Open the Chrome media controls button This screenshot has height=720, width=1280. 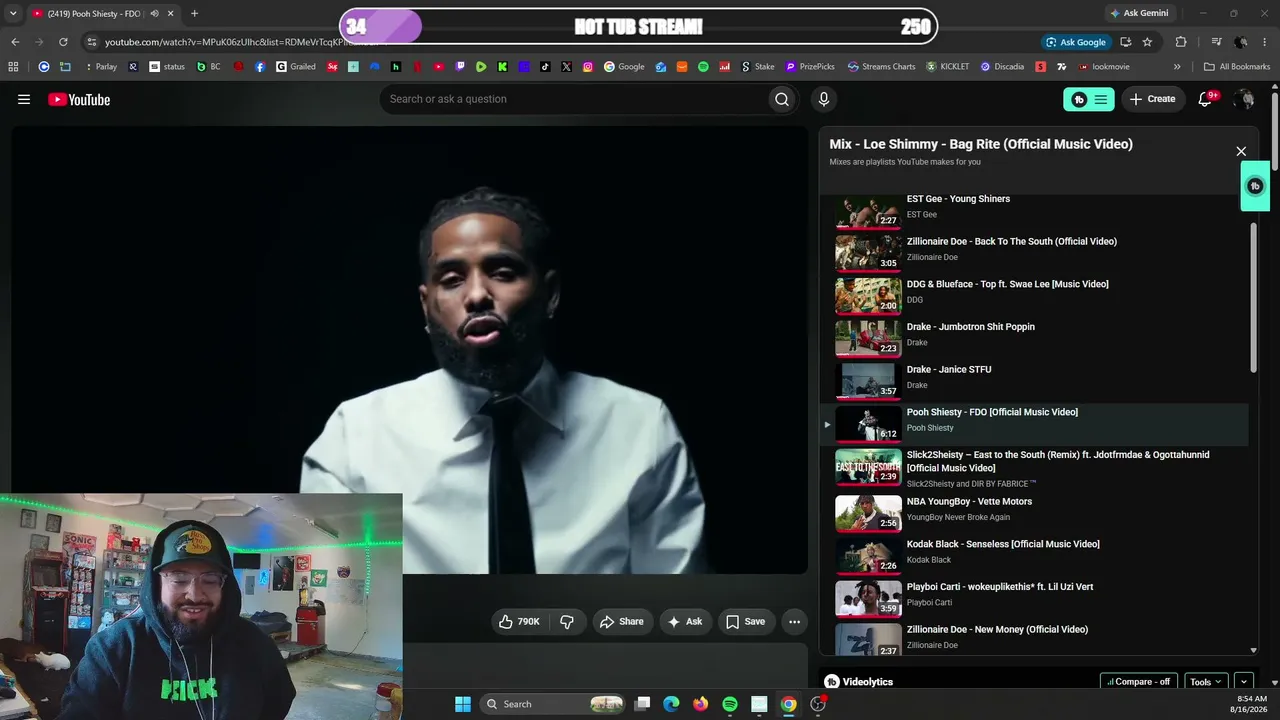coord(1216,42)
